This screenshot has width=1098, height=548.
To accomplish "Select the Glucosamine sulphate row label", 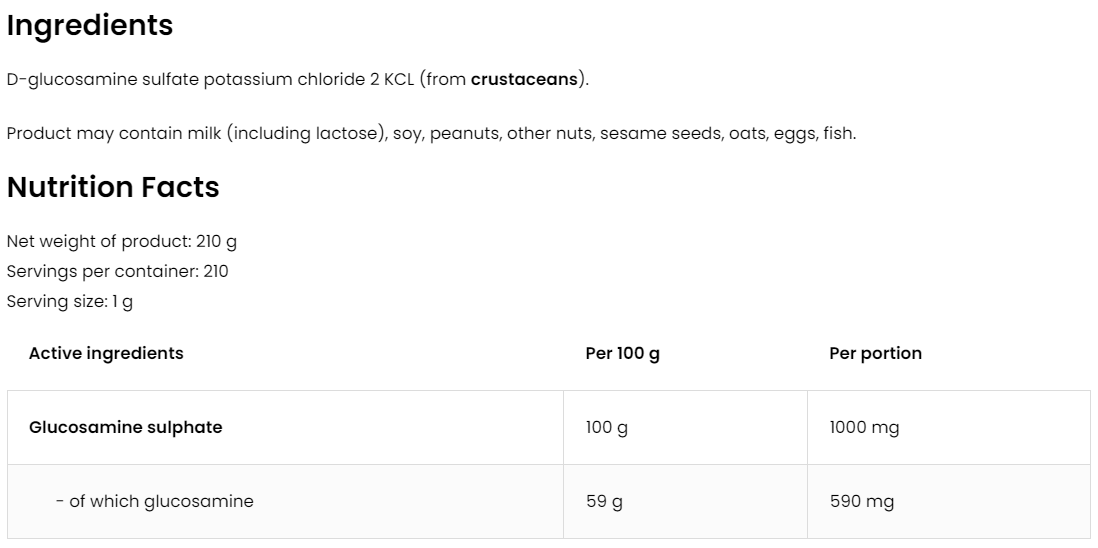I will click(x=126, y=427).
